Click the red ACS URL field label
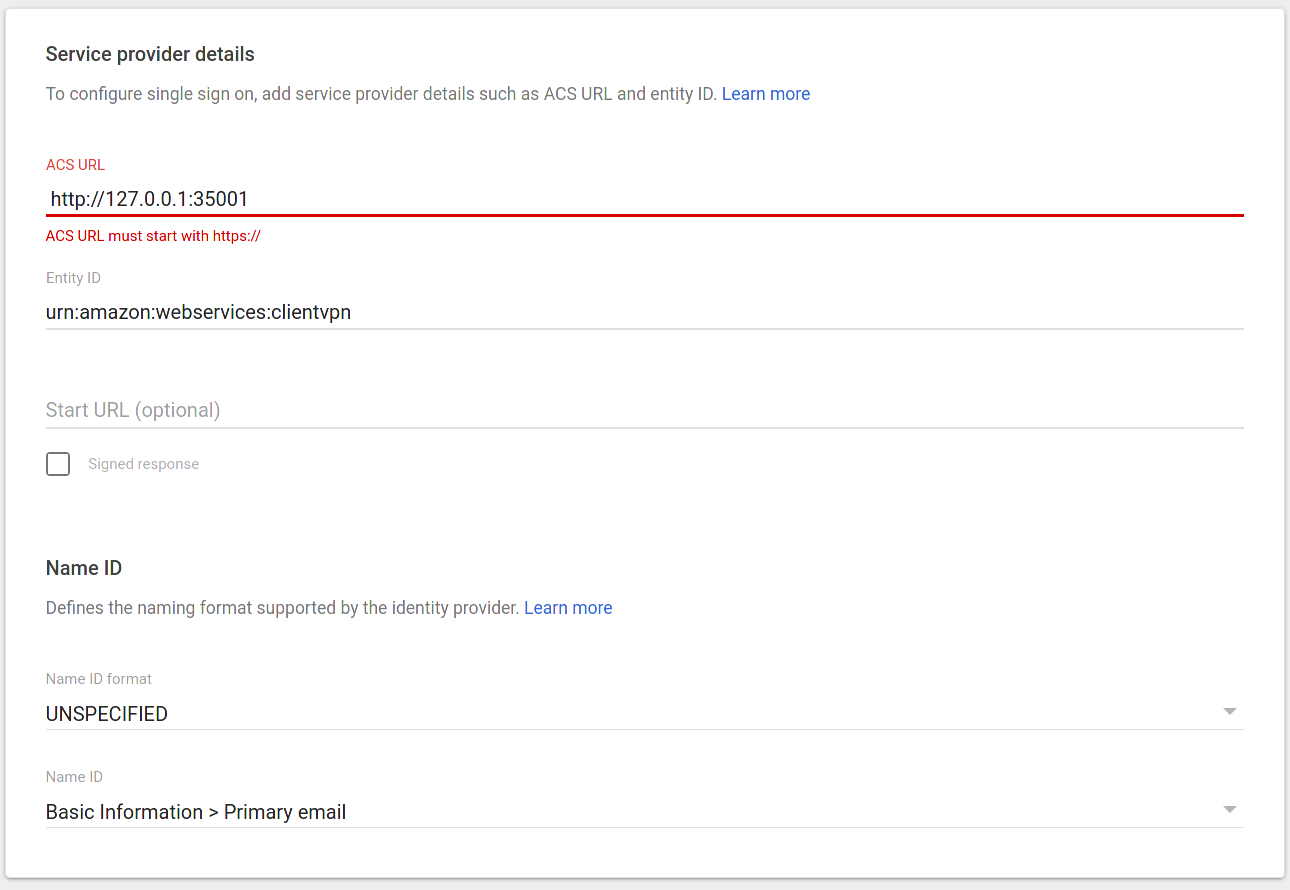This screenshot has width=1290, height=890. 75,165
